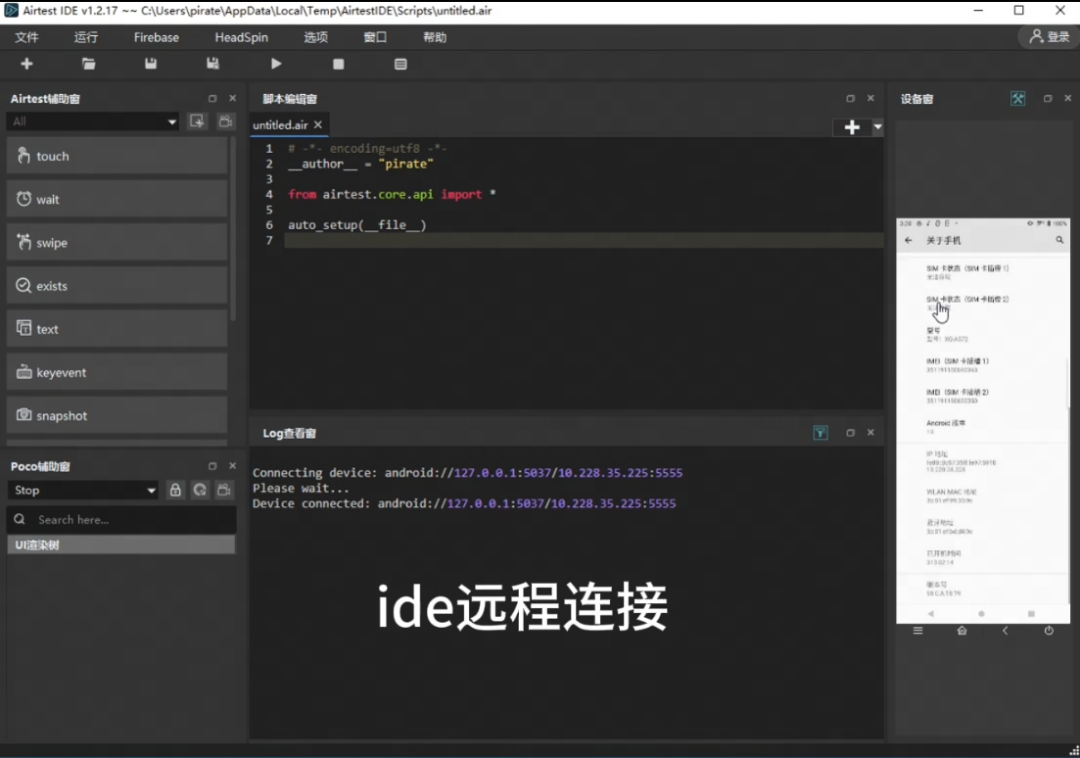
Task: Click the record icon beside All dropdown
Action: [197, 121]
